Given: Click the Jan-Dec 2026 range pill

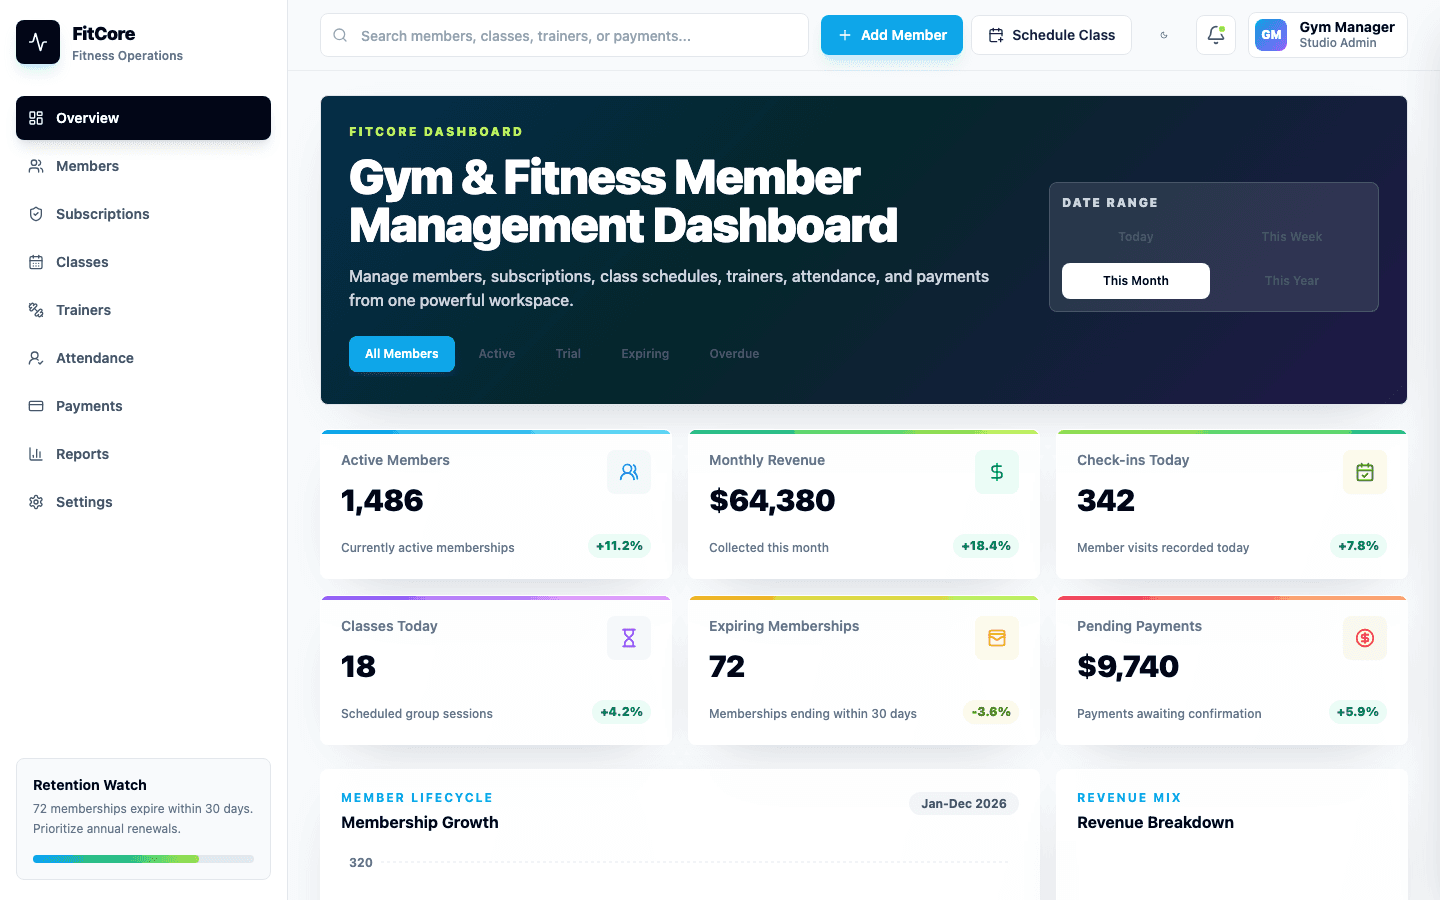Looking at the screenshot, I should (964, 804).
